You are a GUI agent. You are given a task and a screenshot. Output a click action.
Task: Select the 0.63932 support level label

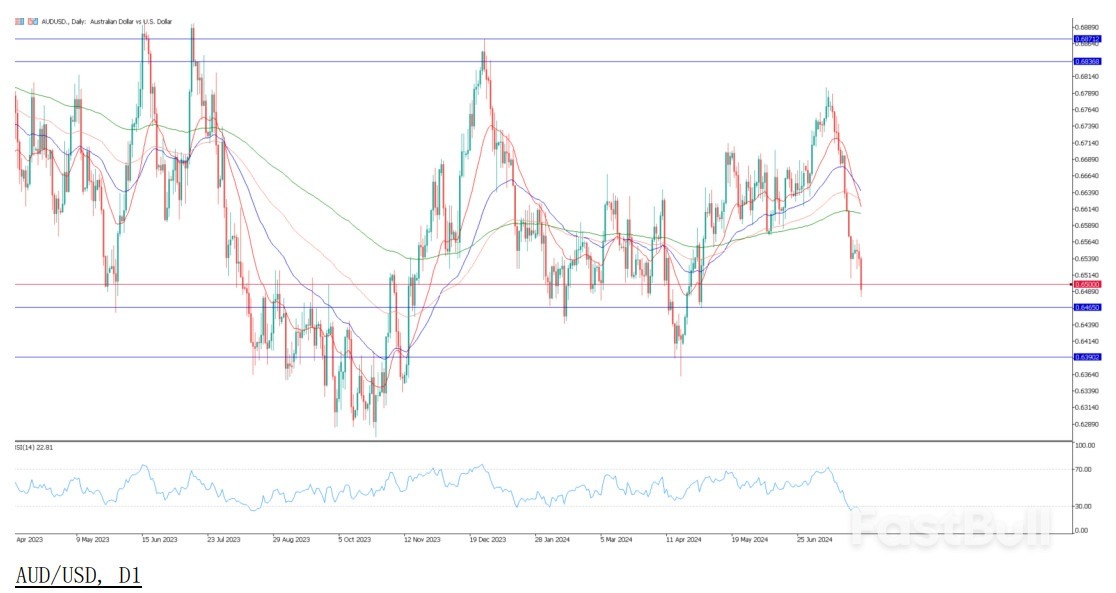[x=1087, y=357]
